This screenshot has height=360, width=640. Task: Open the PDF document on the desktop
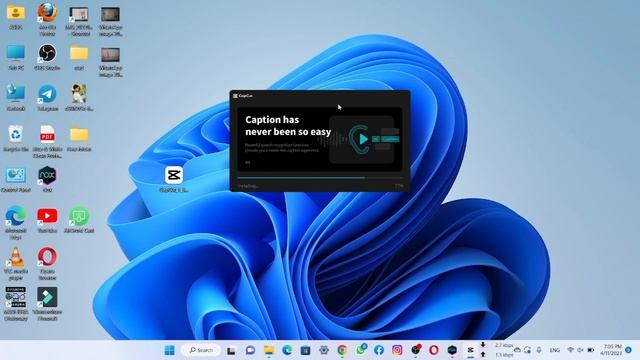47,135
